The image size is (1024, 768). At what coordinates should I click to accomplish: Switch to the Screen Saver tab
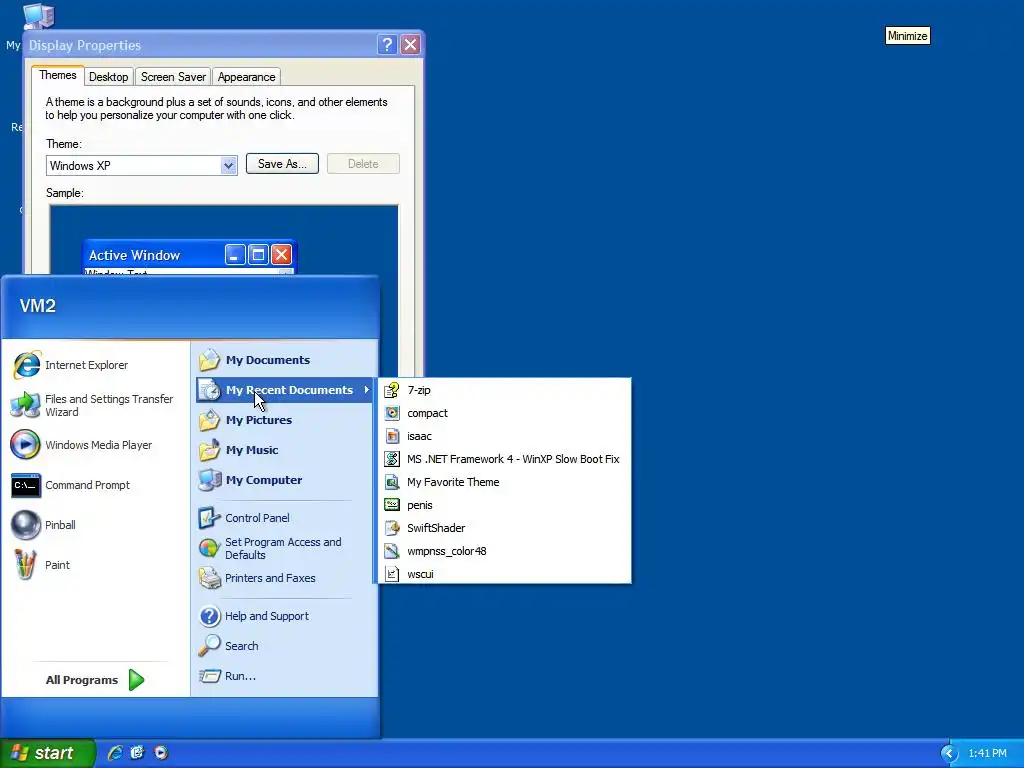pyautogui.click(x=173, y=77)
